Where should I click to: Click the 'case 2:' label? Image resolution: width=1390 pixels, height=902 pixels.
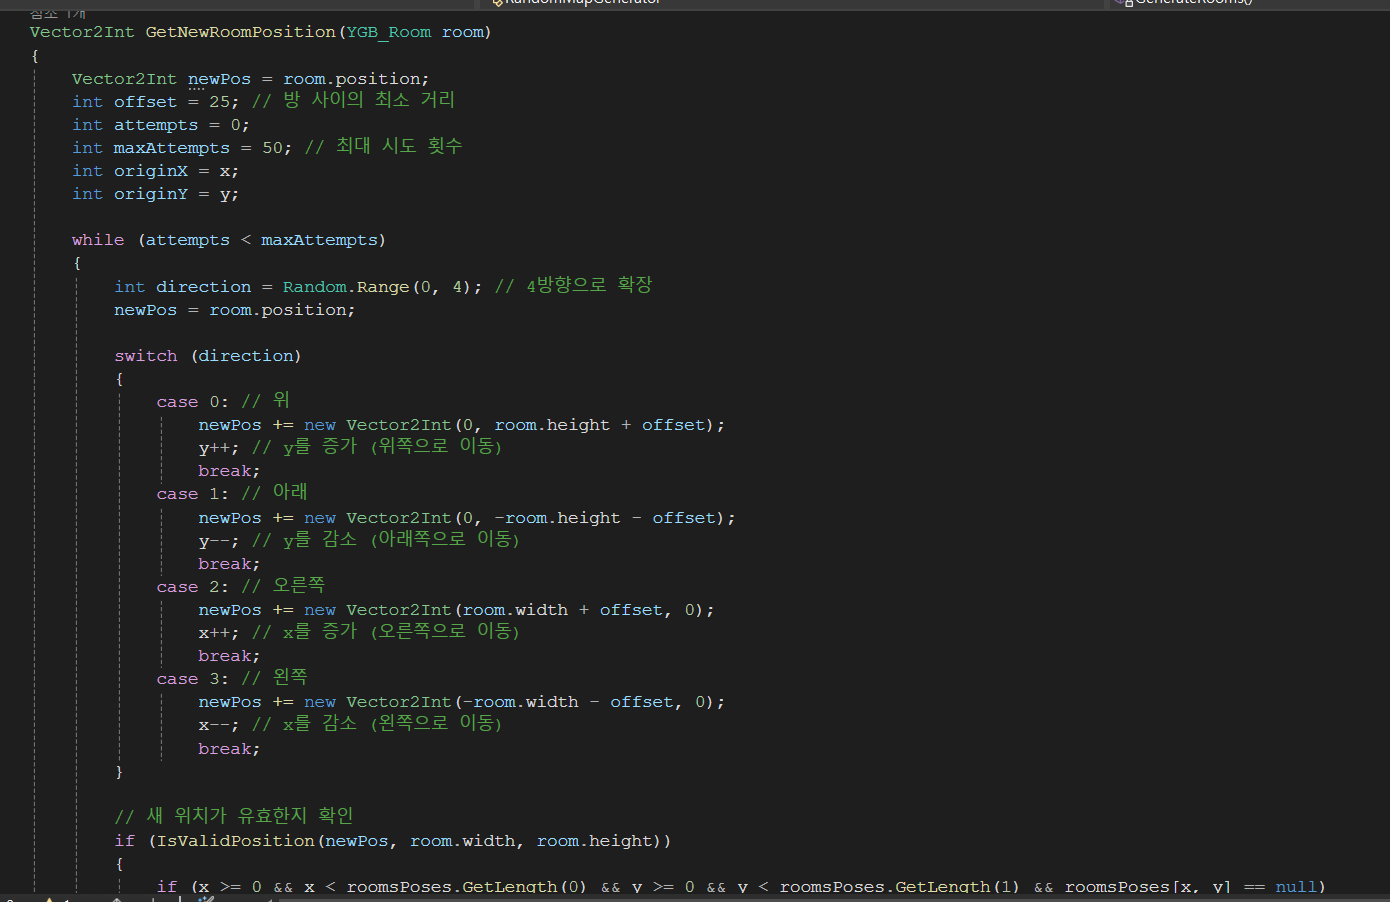(193, 587)
